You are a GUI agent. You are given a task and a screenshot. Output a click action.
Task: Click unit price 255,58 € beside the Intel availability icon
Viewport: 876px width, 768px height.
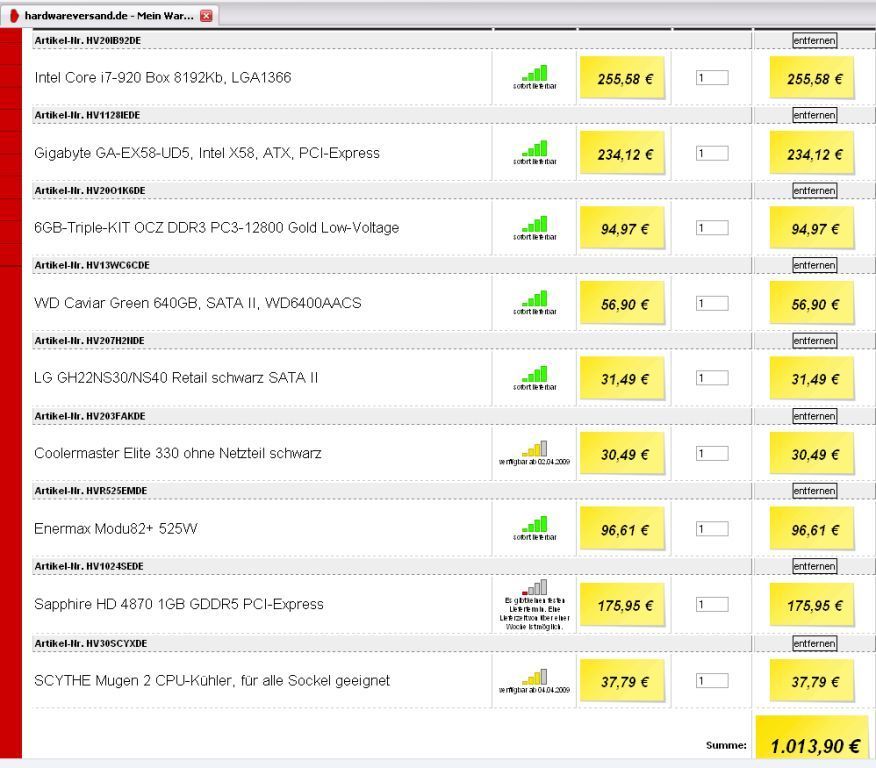point(625,79)
